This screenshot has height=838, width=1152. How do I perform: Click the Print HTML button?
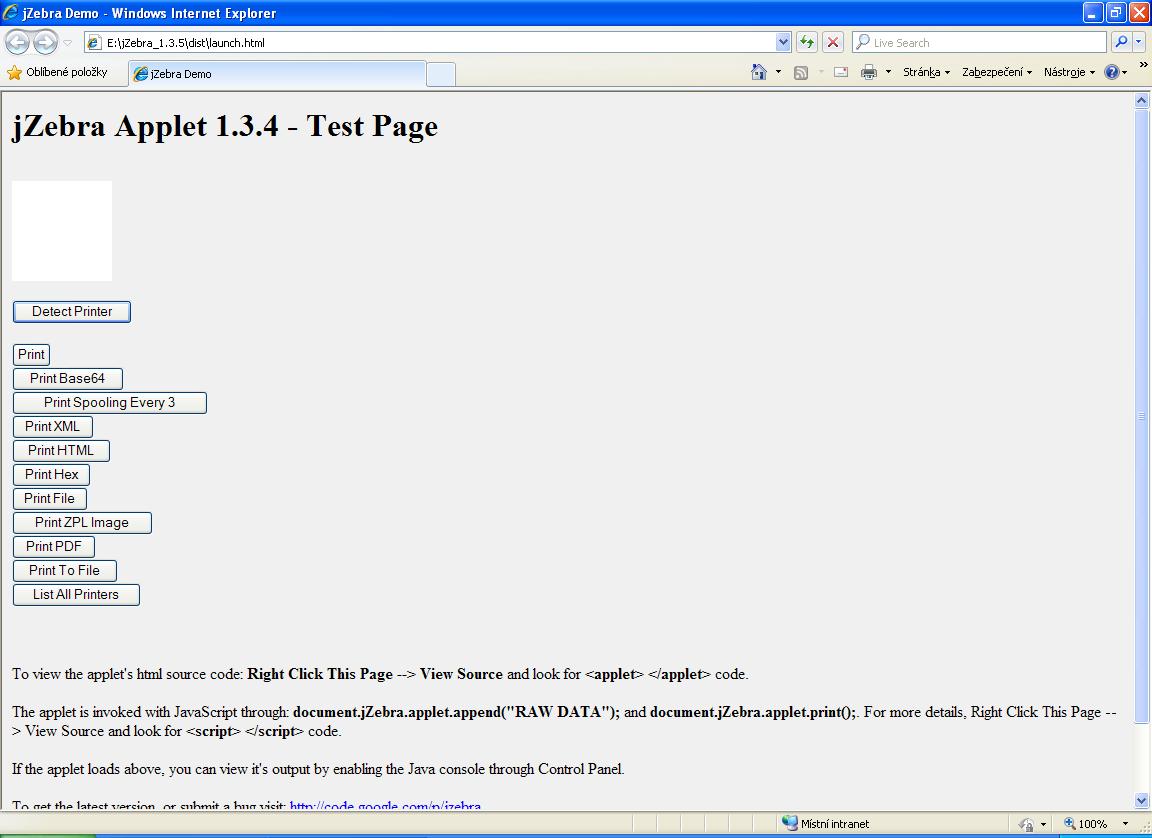(x=61, y=451)
